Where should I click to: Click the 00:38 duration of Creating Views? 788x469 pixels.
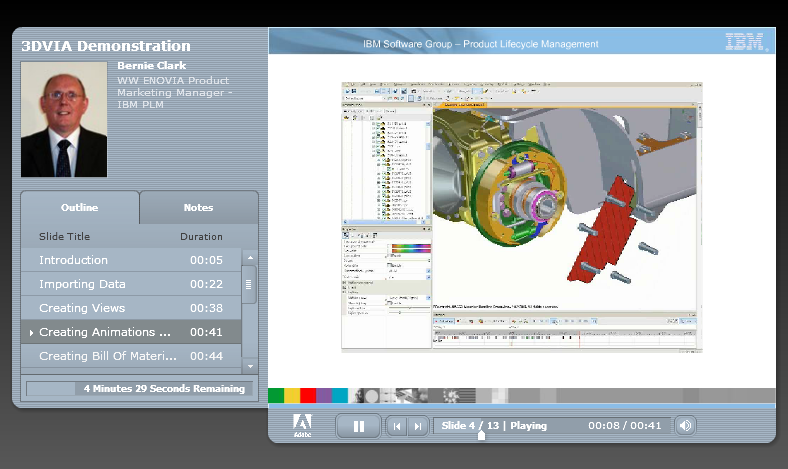[x=206, y=308]
